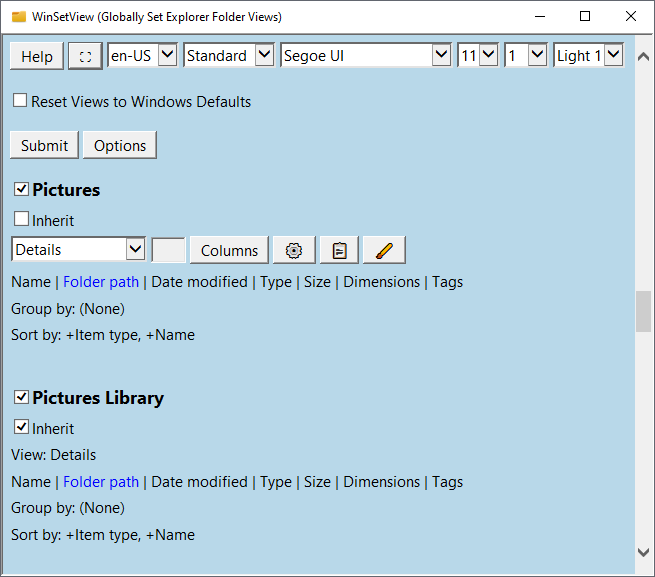Click the Help button

[37, 56]
